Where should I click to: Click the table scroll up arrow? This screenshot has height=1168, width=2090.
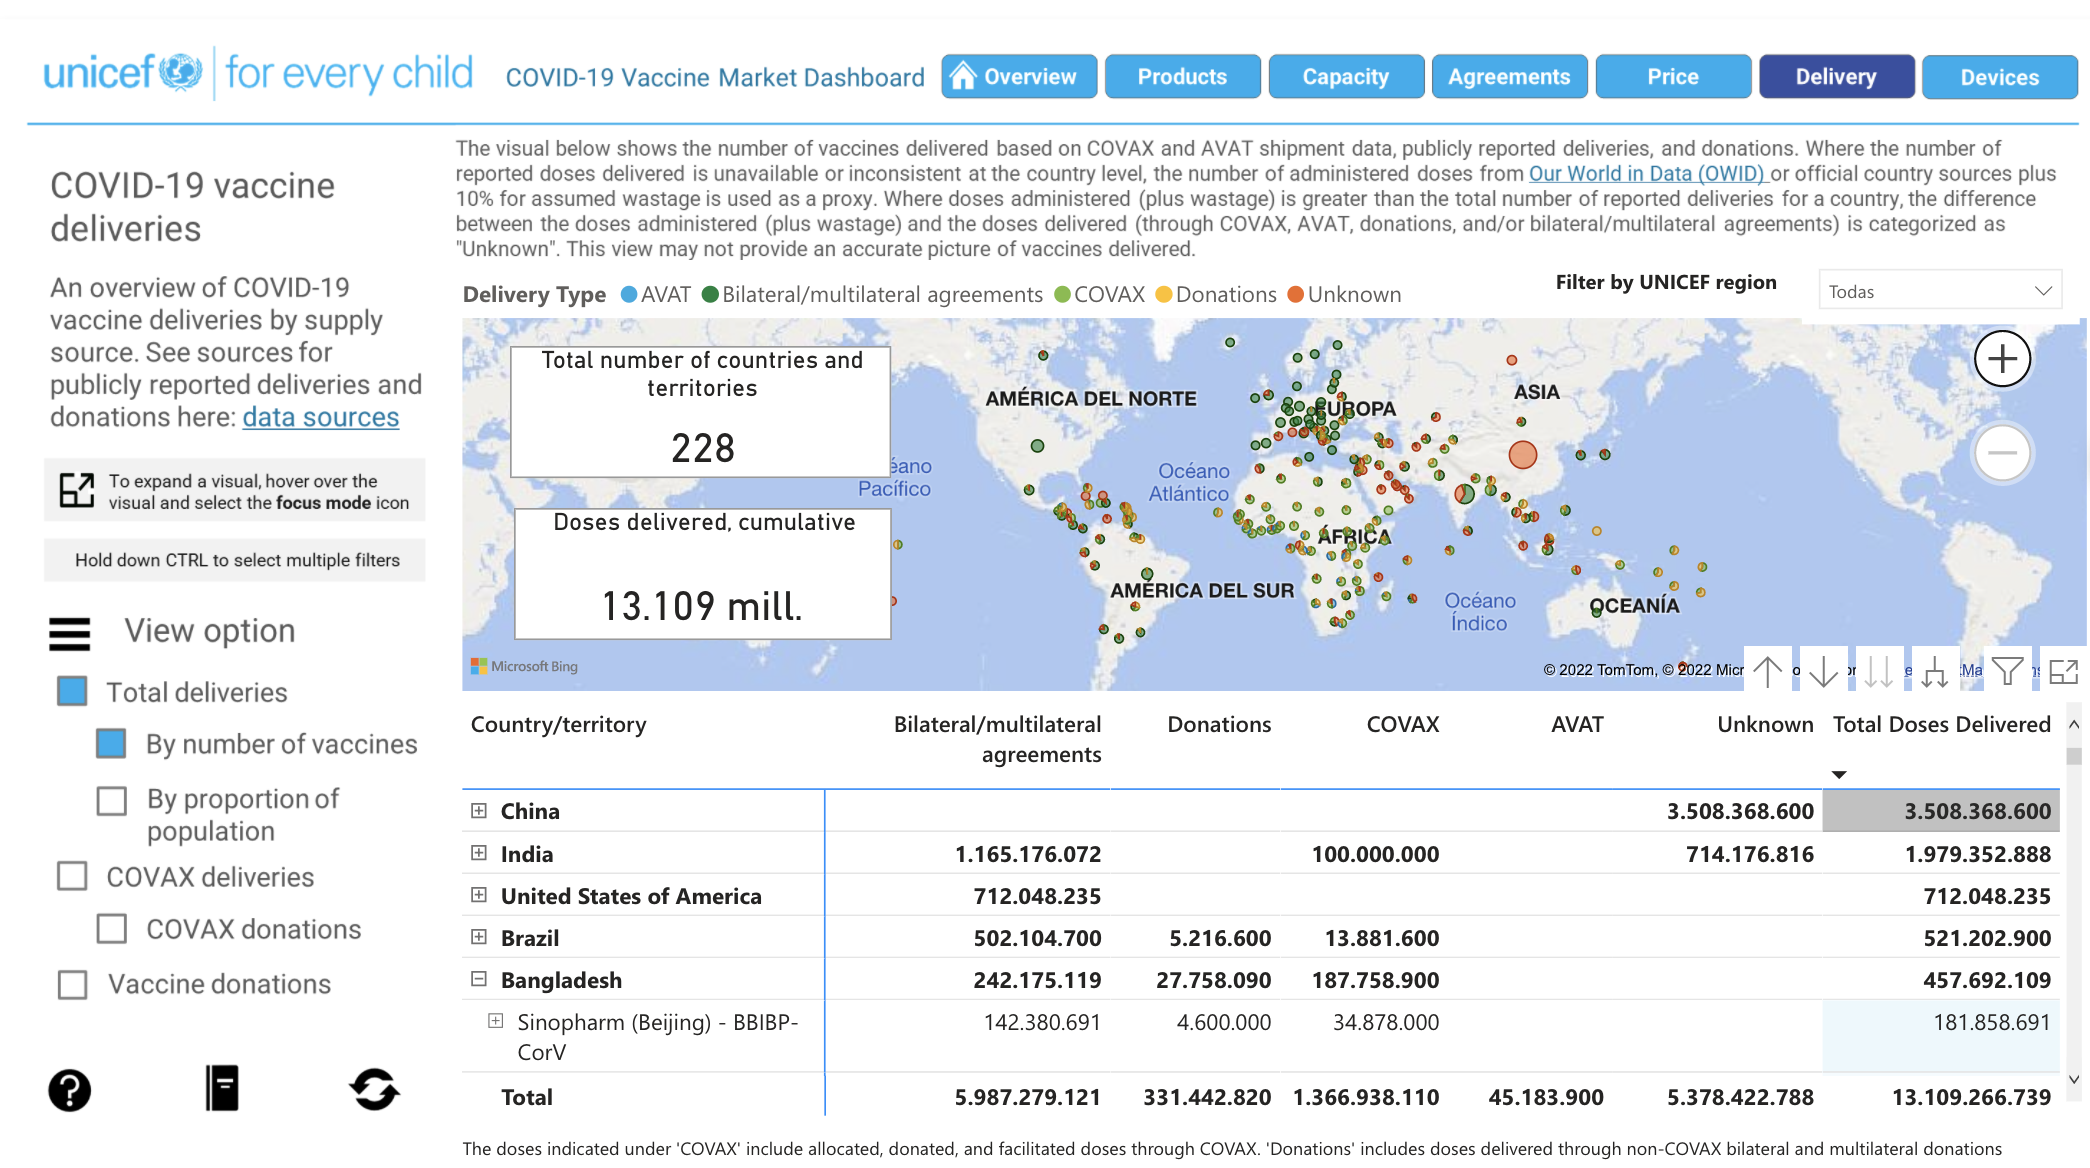(x=2074, y=724)
